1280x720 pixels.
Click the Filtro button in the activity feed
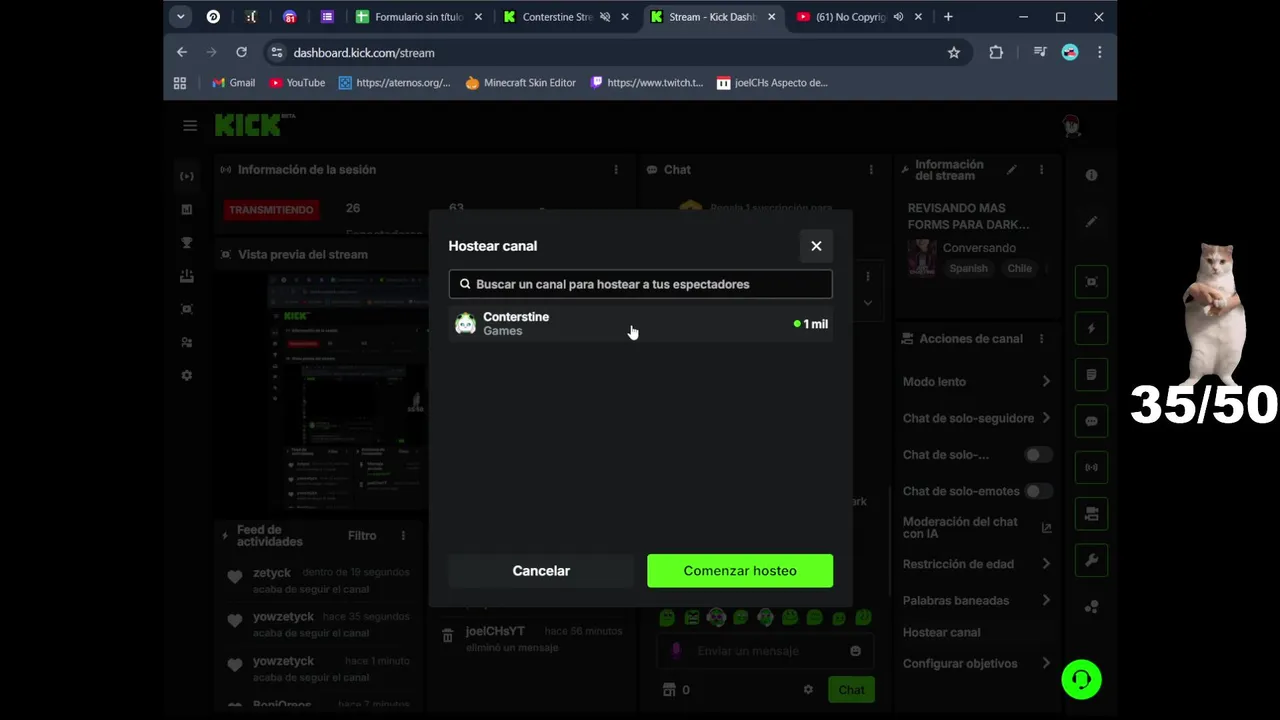362,536
